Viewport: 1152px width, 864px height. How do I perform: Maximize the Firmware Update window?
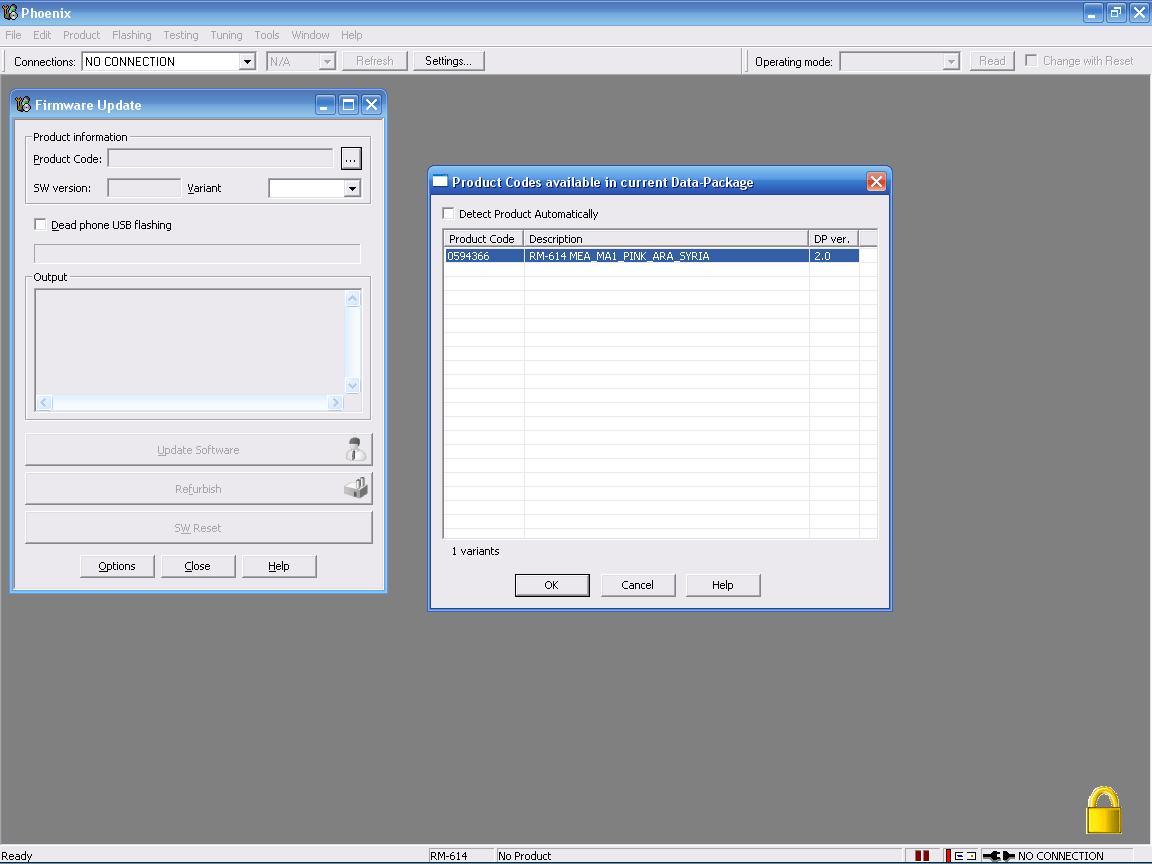[348, 105]
